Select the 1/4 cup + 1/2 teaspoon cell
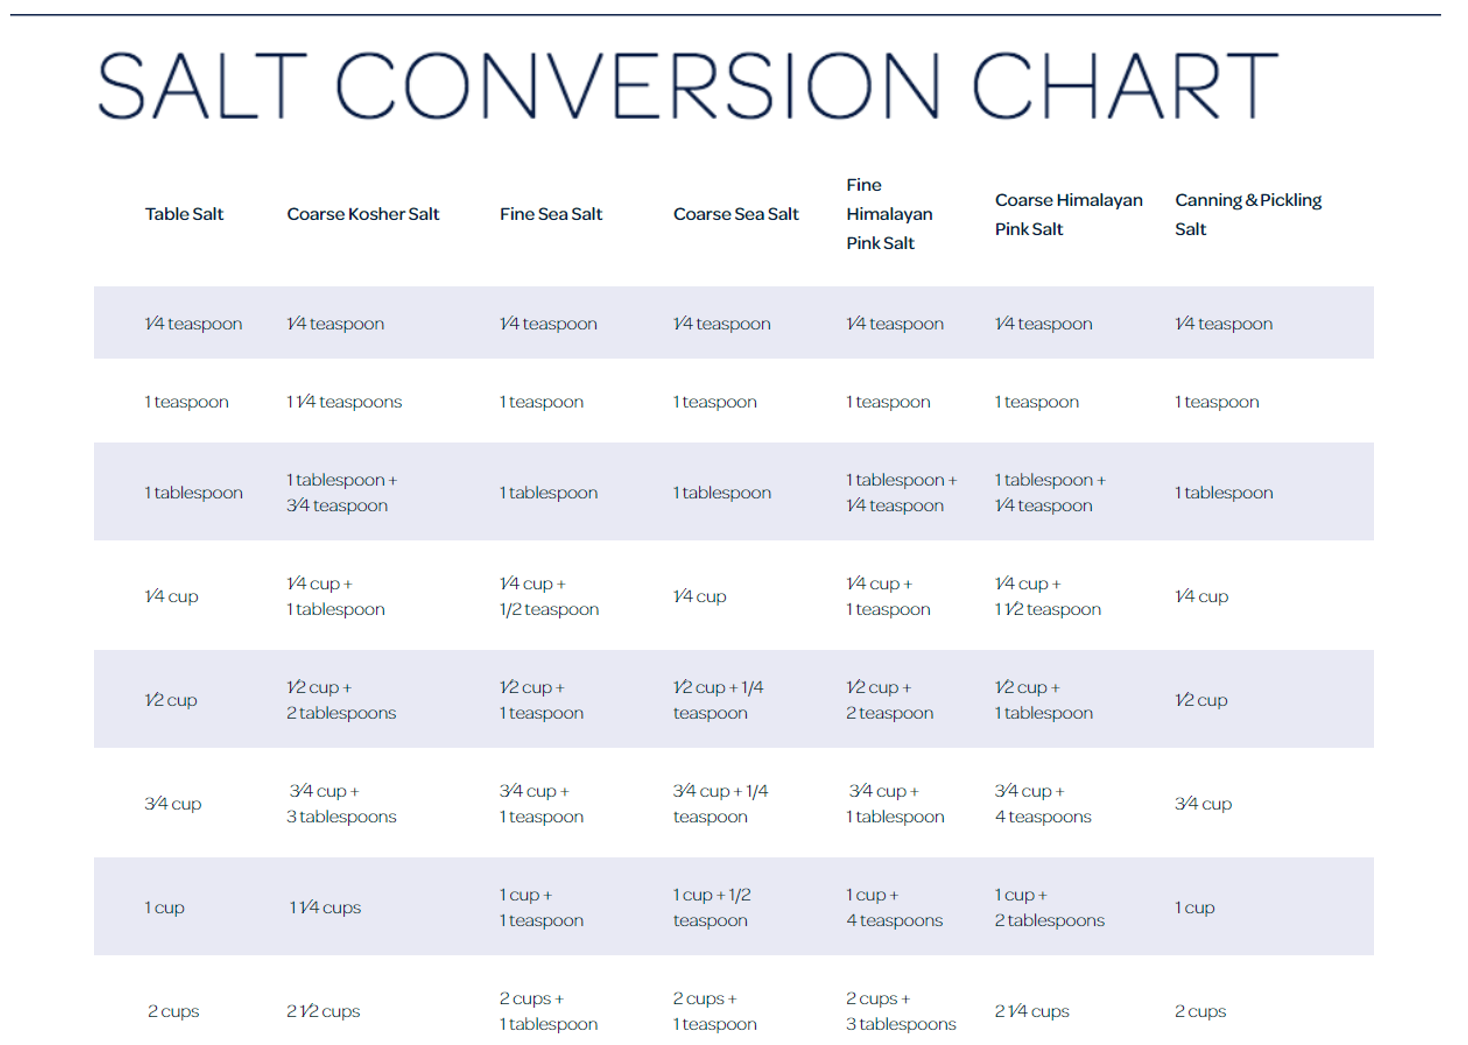This screenshot has height=1045, width=1468. tap(549, 597)
